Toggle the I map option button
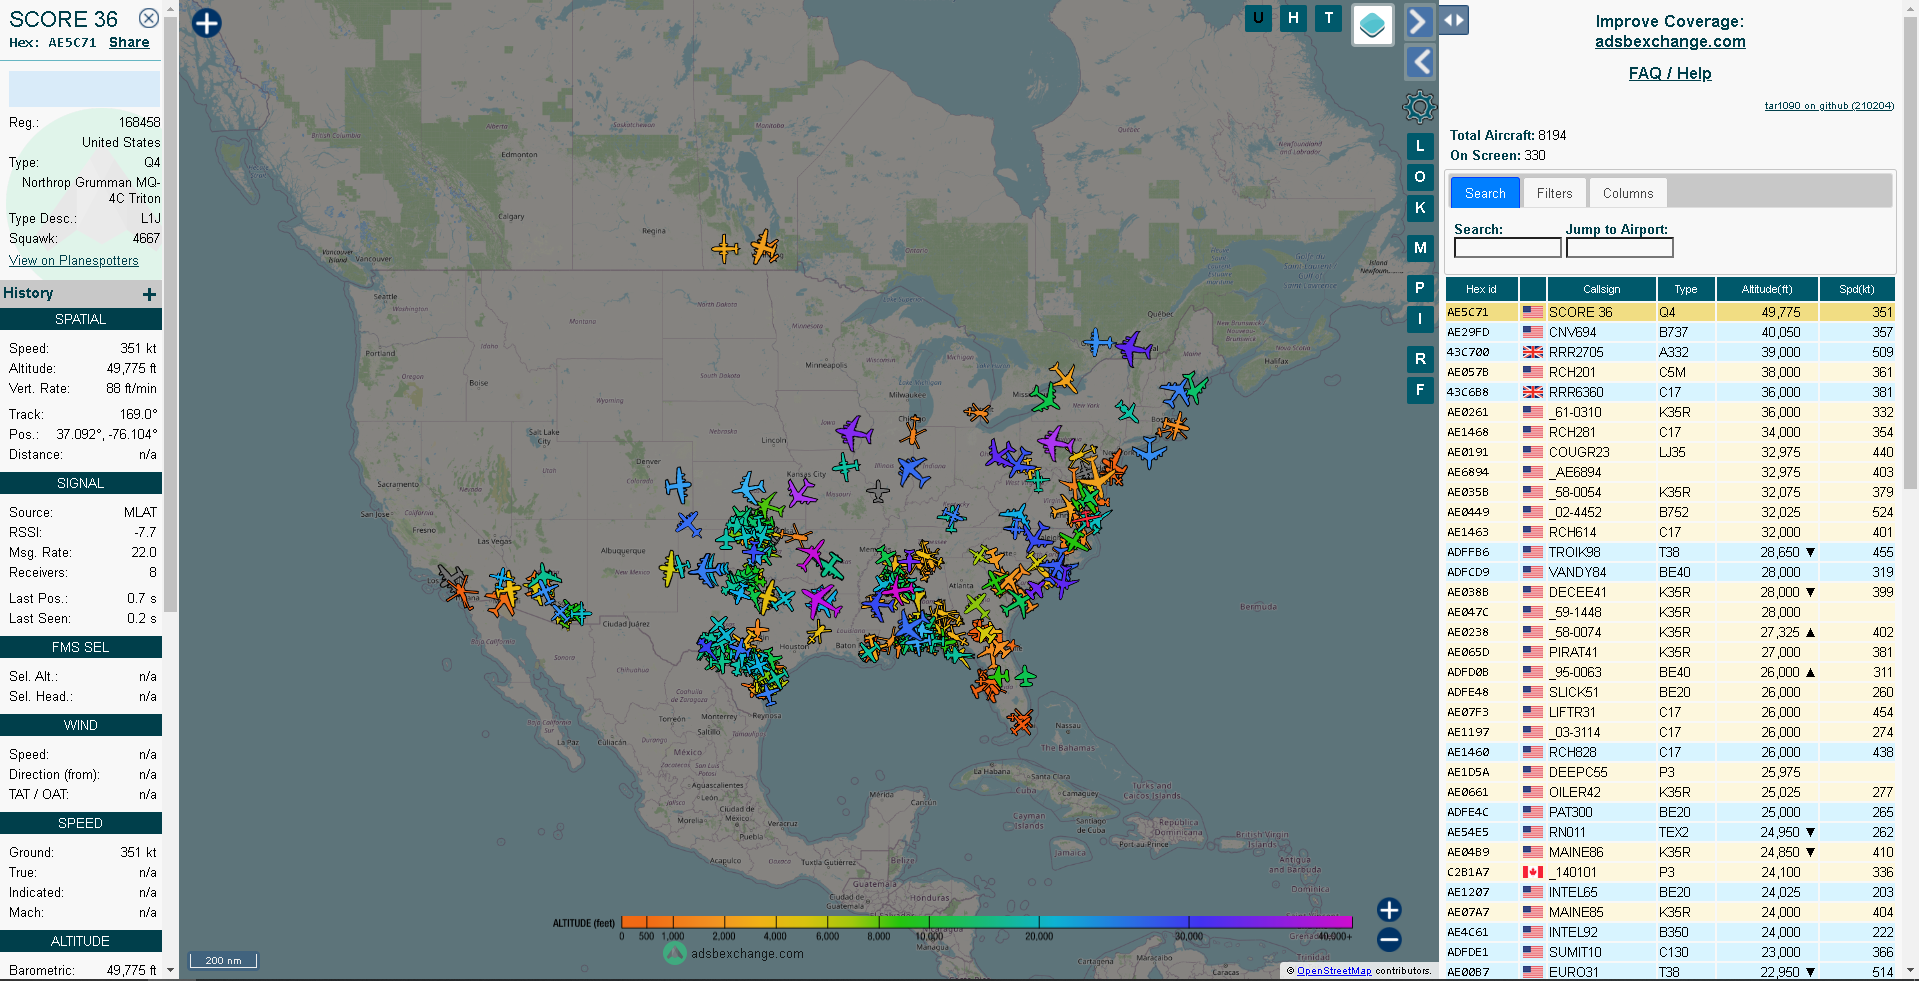This screenshot has height=981, width=1919. (1420, 319)
